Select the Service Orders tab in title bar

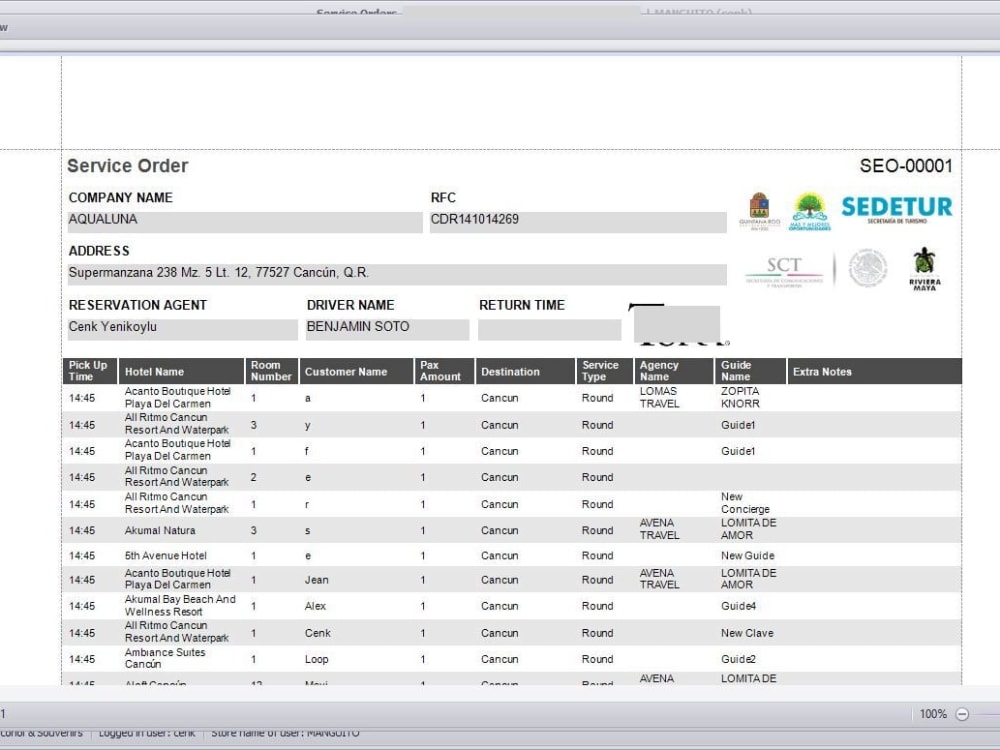(x=357, y=12)
